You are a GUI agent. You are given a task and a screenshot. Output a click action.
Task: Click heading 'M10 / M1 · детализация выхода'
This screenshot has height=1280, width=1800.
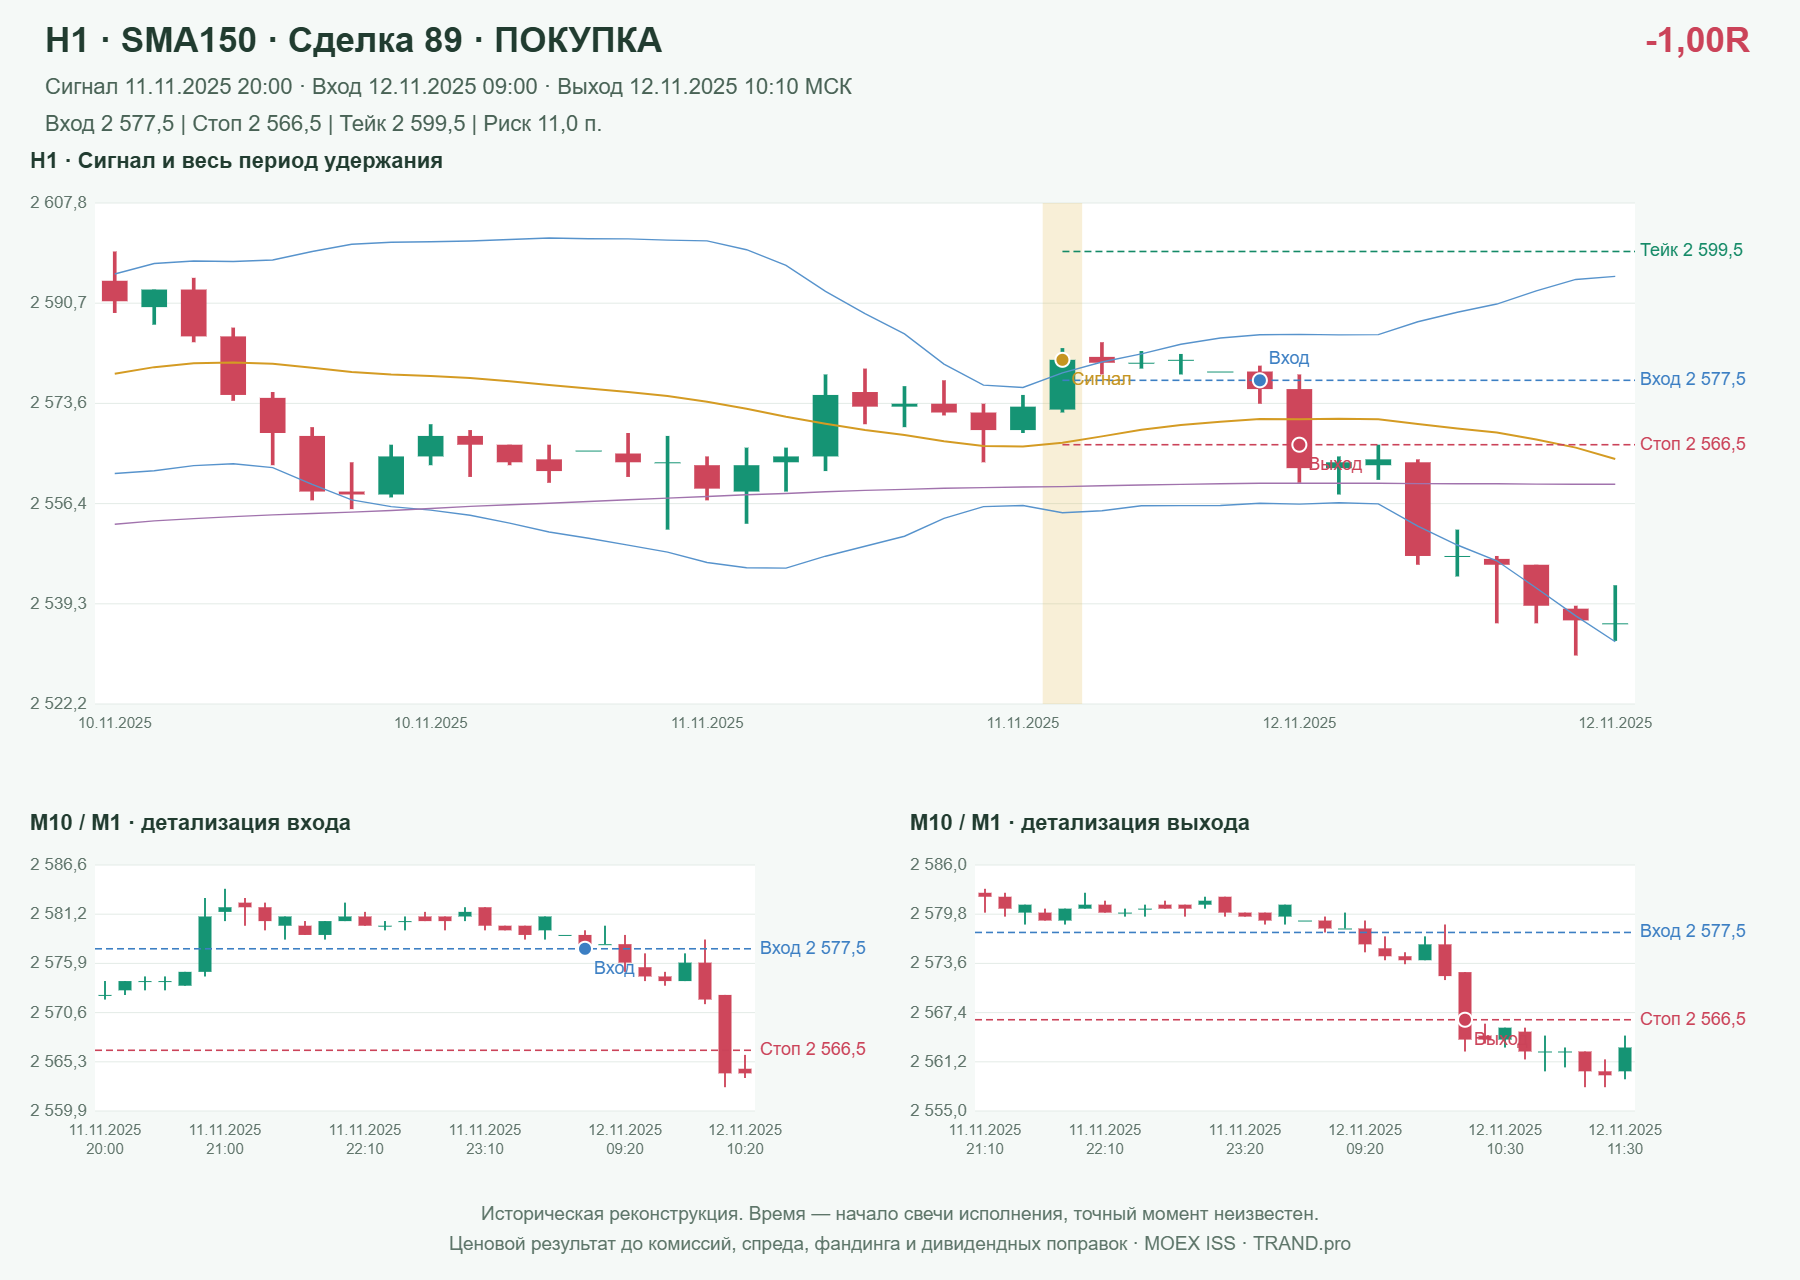click(x=1079, y=823)
